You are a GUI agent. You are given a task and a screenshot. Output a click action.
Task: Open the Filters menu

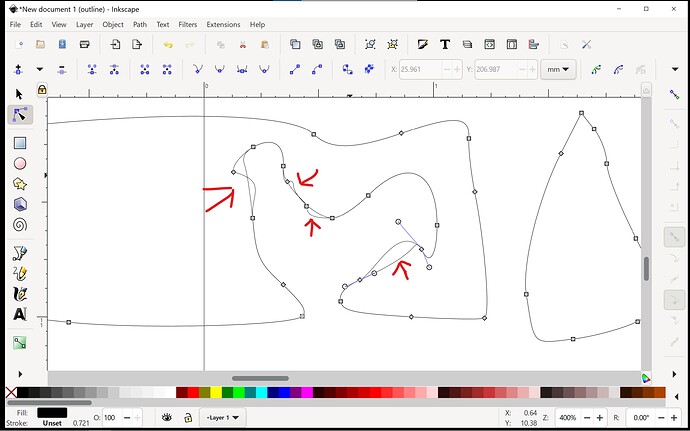(187, 25)
